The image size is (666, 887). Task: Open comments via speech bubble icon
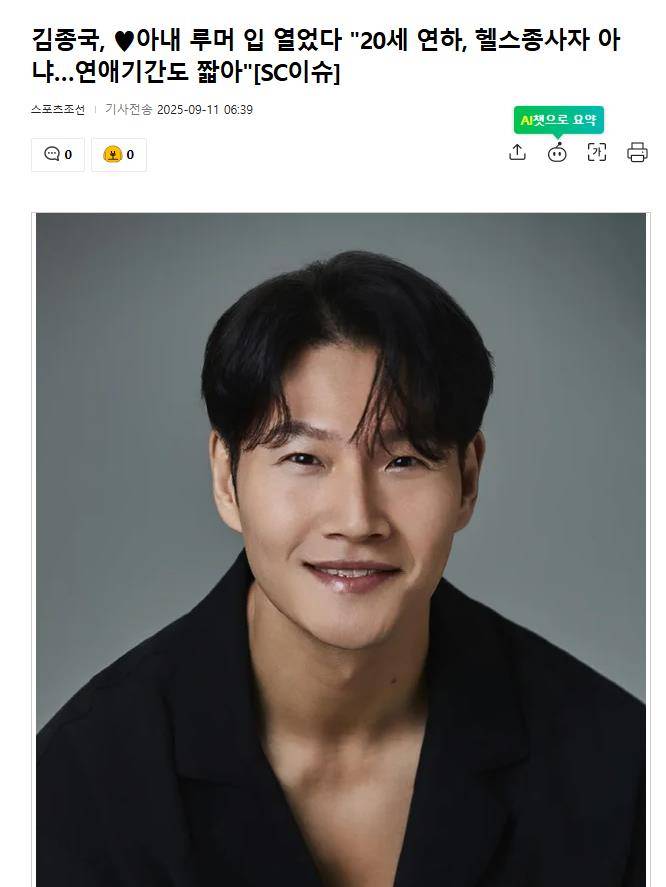[51, 154]
